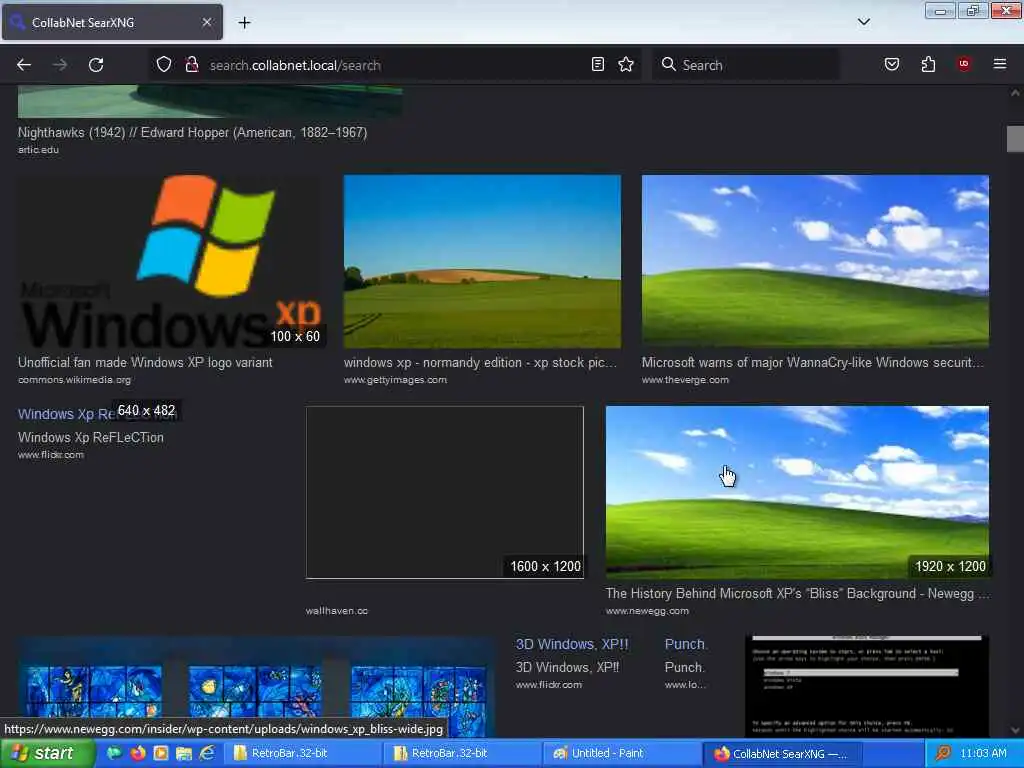Bookmark this page with the star icon
The image size is (1024, 768).
(626, 64)
